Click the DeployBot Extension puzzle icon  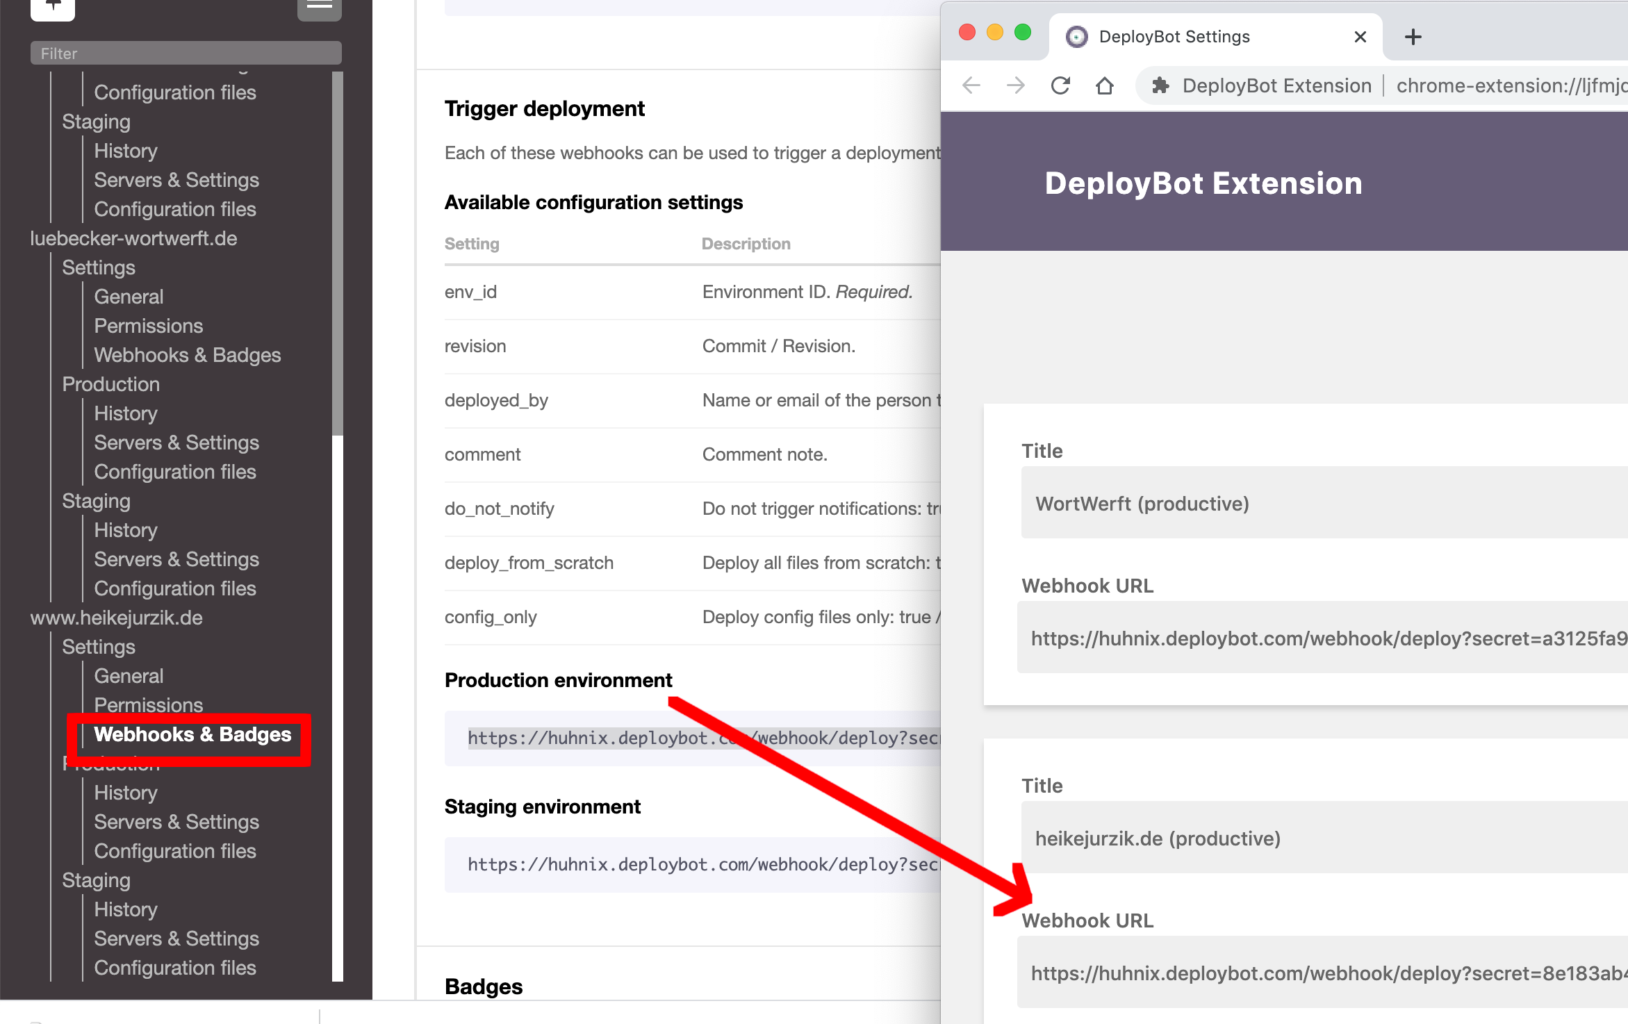(1160, 86)
